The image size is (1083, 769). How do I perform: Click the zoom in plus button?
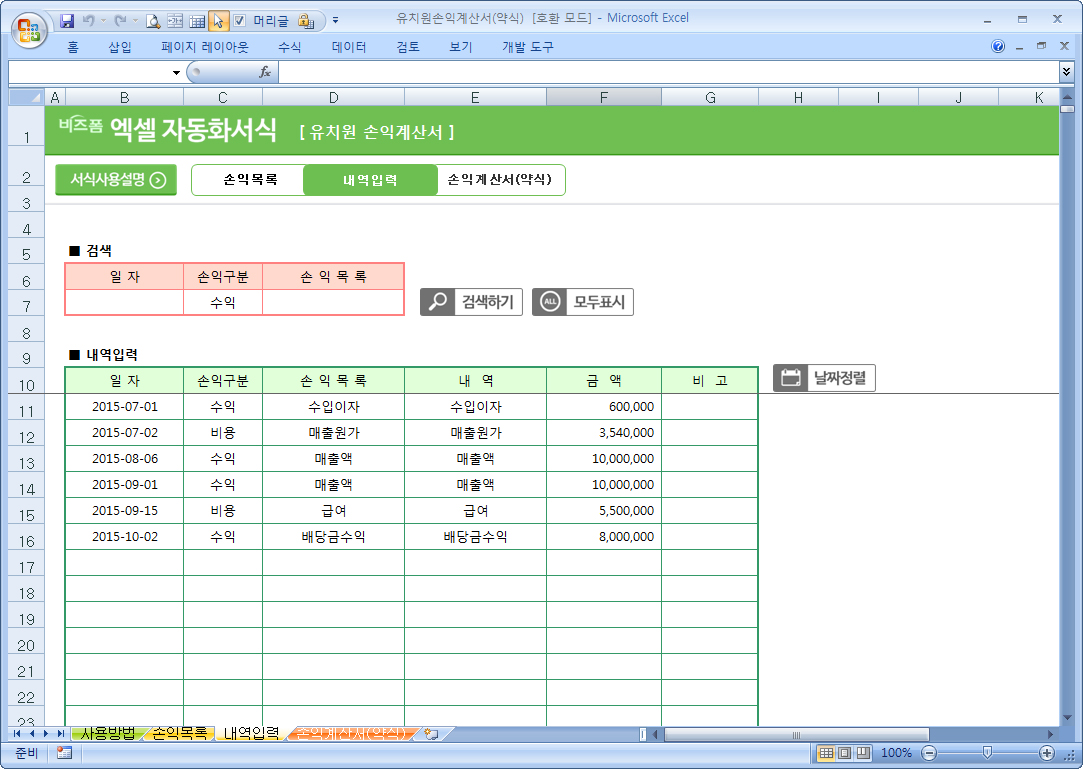coord(1047,753)
